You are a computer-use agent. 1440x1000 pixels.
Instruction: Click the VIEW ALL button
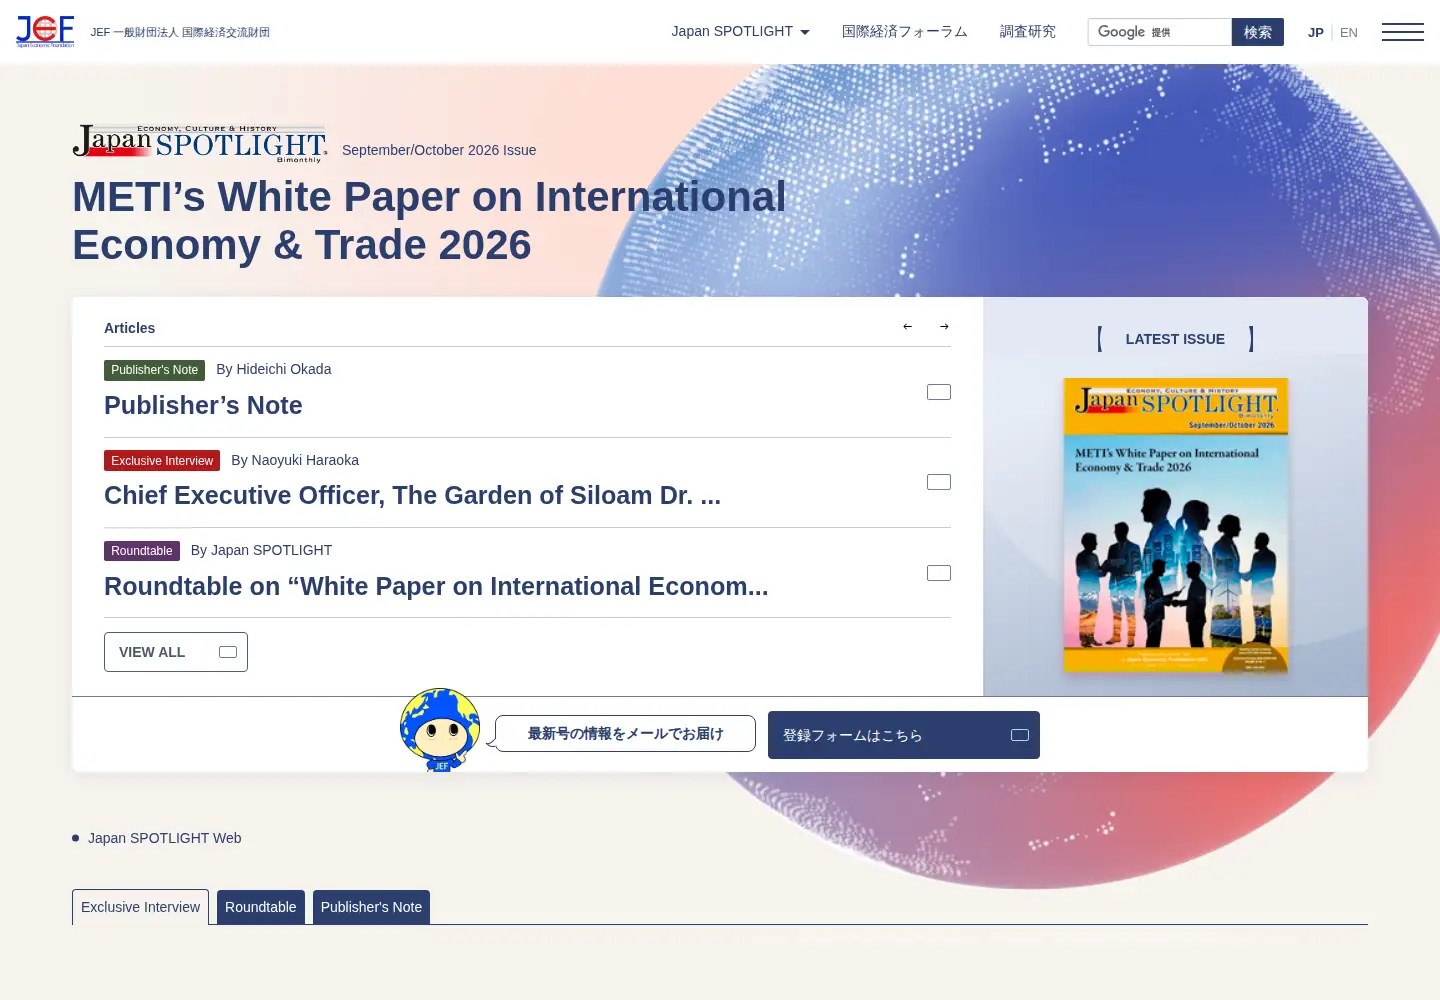pos(176,652)
